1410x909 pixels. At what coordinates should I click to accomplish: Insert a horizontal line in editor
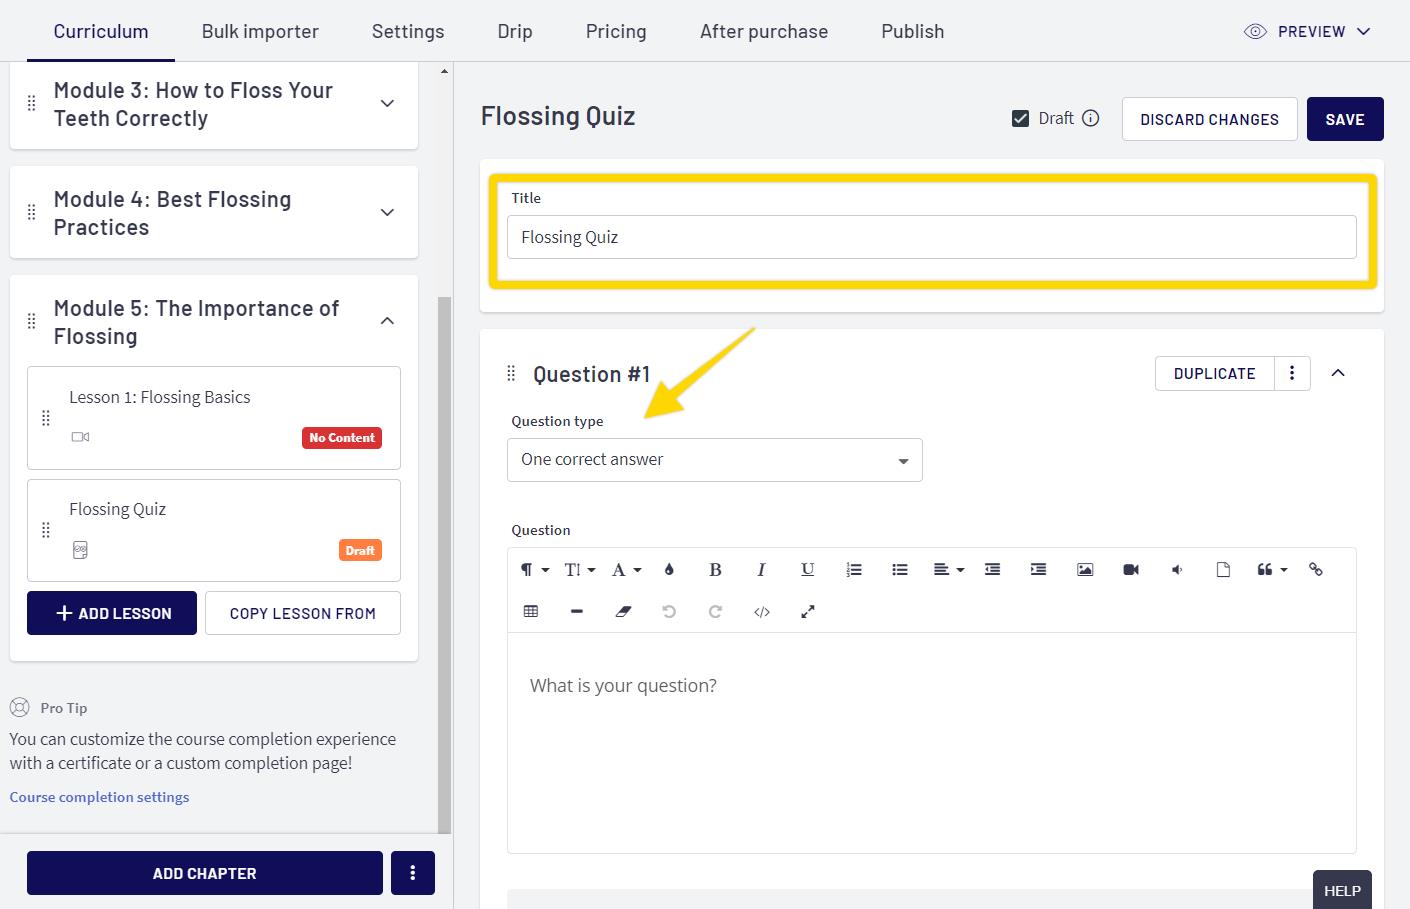click(x=577, y=612)
